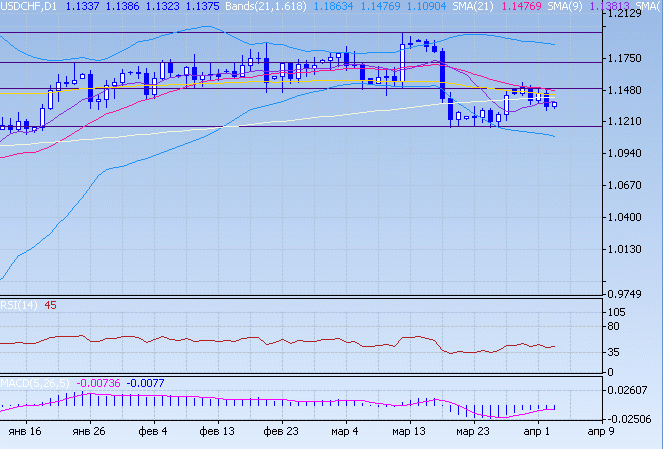Click the USDCHF,D1 symbol label

(x=30, y=6)
